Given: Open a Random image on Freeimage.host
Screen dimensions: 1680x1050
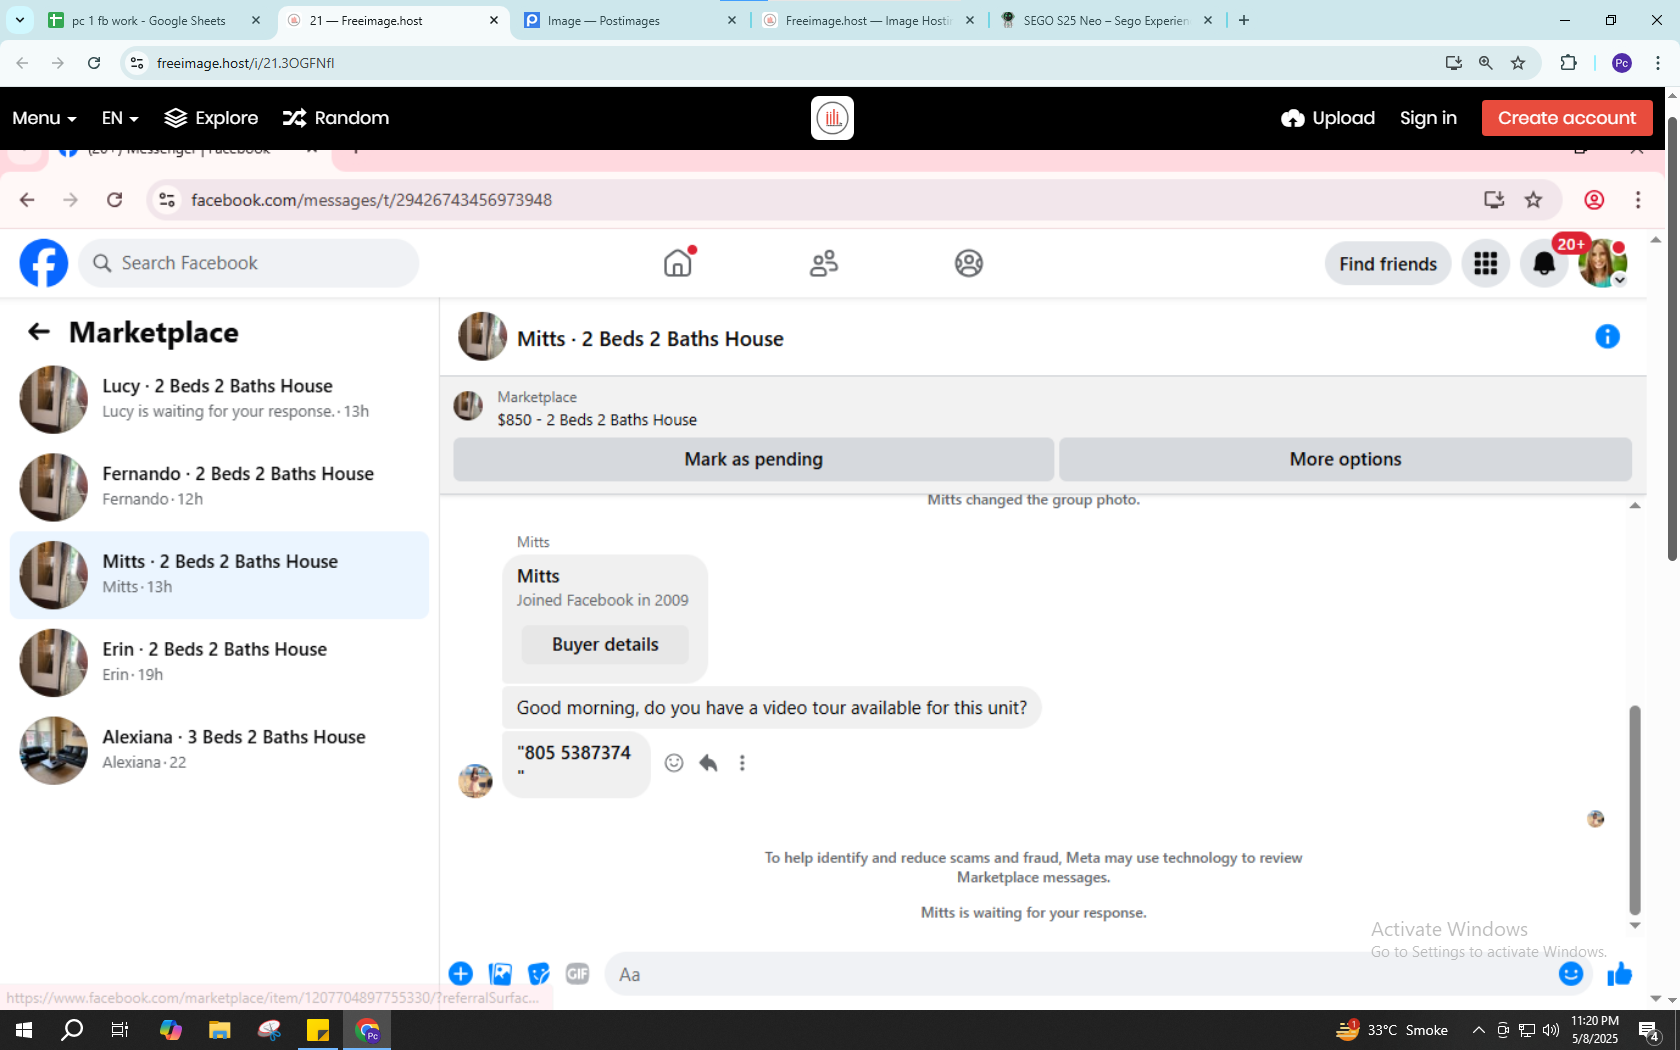Looking at the screenshot, I should [x=336, y=118].
